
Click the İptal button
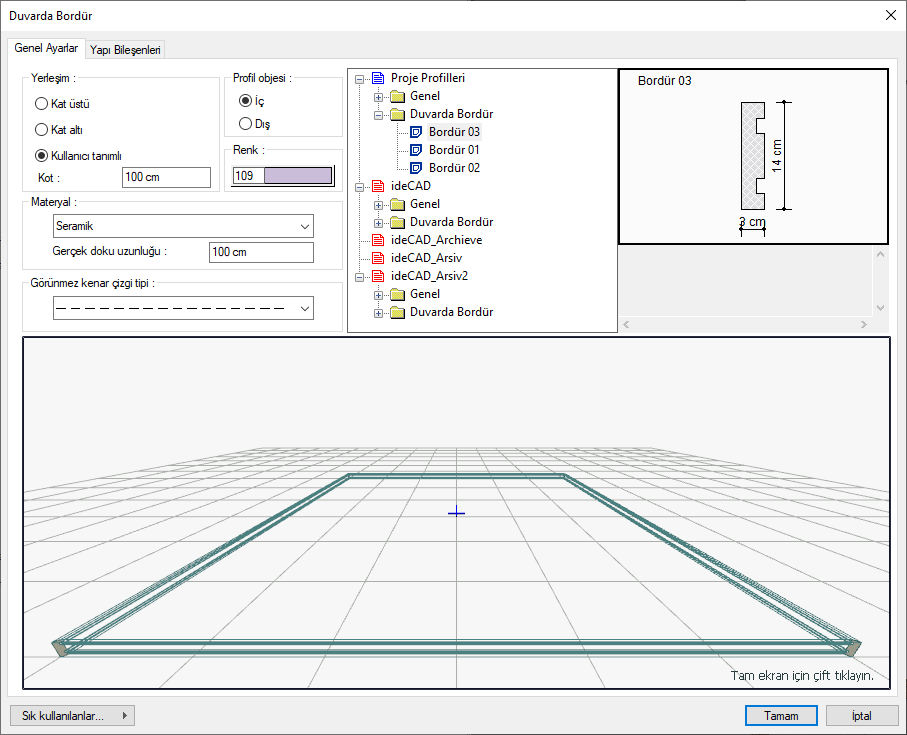point(862,716)
